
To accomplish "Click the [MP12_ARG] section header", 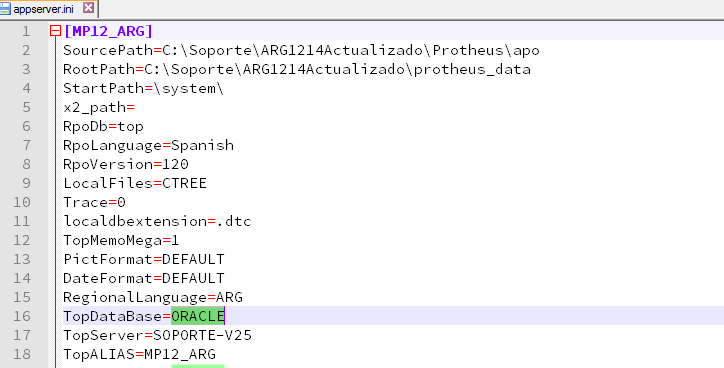I will point(108,31).
